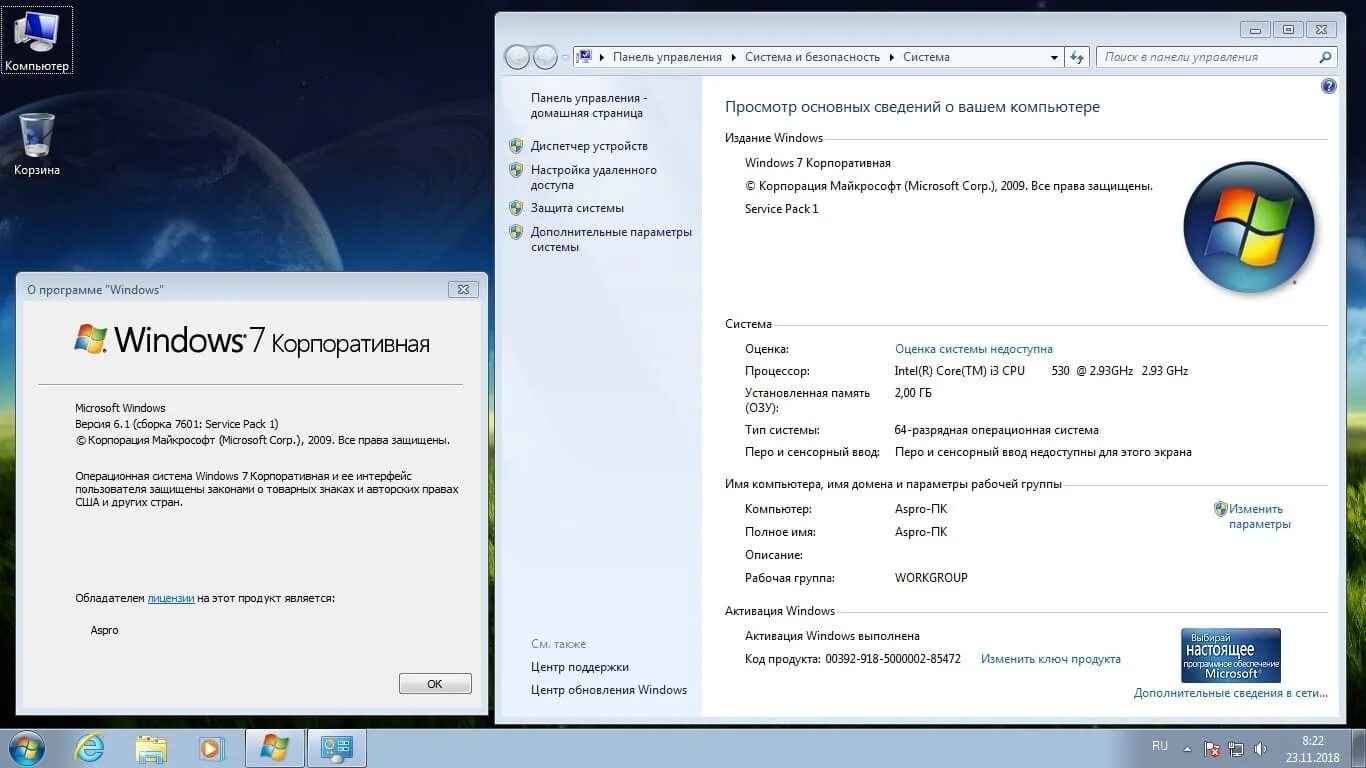Open Центр поддержки link
Image resolution: width=1366 pixels, height=768 pixels.
click(x=580, y=667)
